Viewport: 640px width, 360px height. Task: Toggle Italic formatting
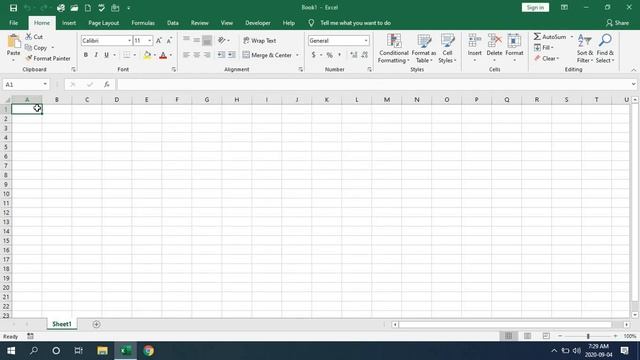coord(96,55)
